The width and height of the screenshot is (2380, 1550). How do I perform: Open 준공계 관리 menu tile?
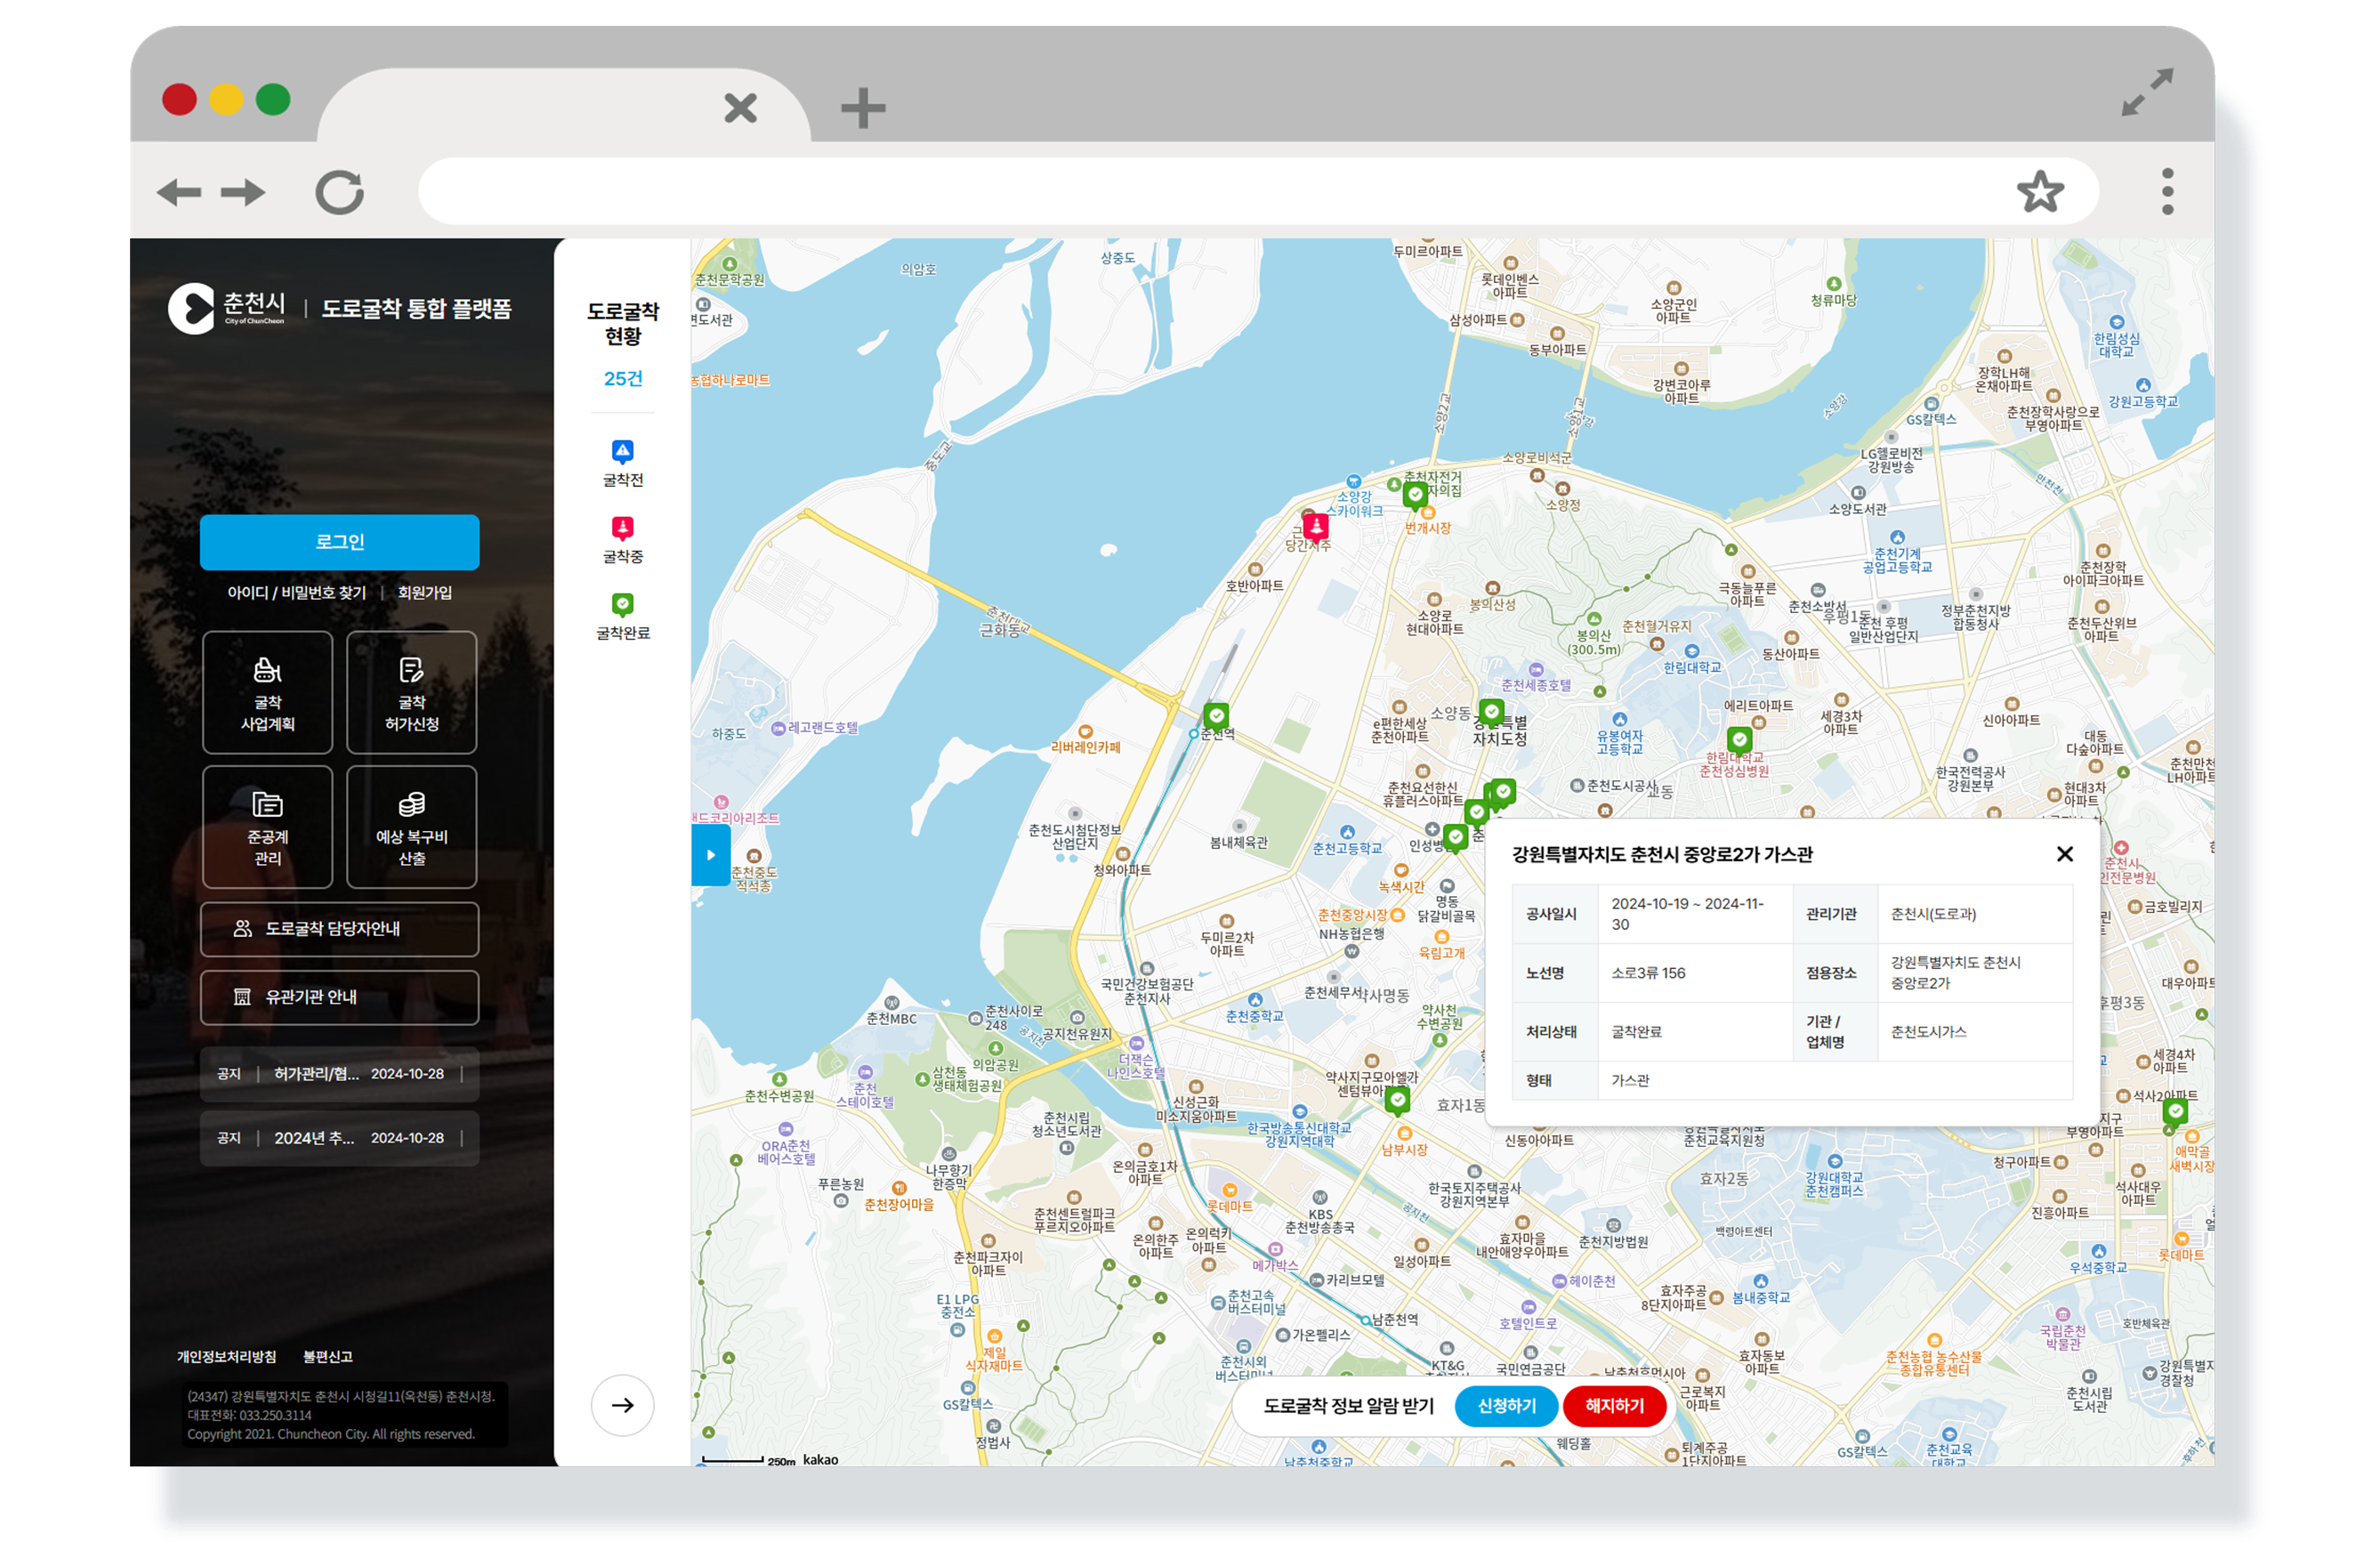click(267, 827)
